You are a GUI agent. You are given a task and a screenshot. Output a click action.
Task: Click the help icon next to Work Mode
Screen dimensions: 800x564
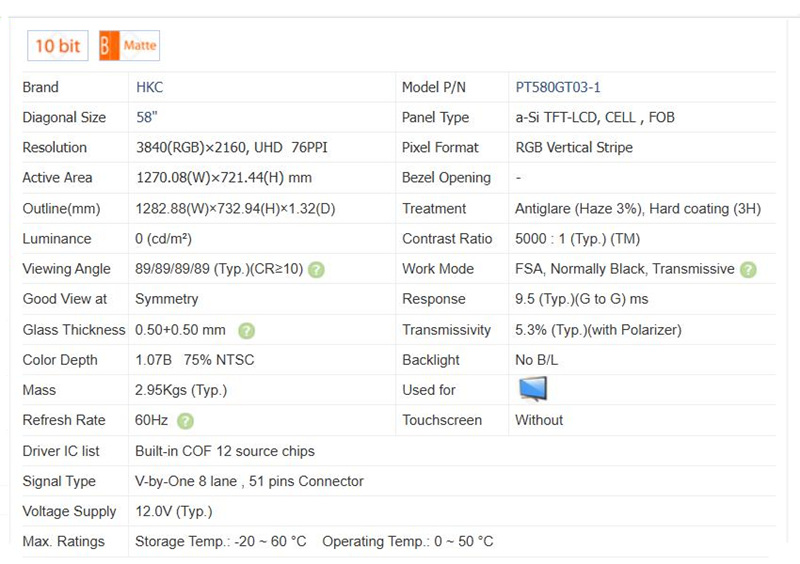tap(748, 269)
